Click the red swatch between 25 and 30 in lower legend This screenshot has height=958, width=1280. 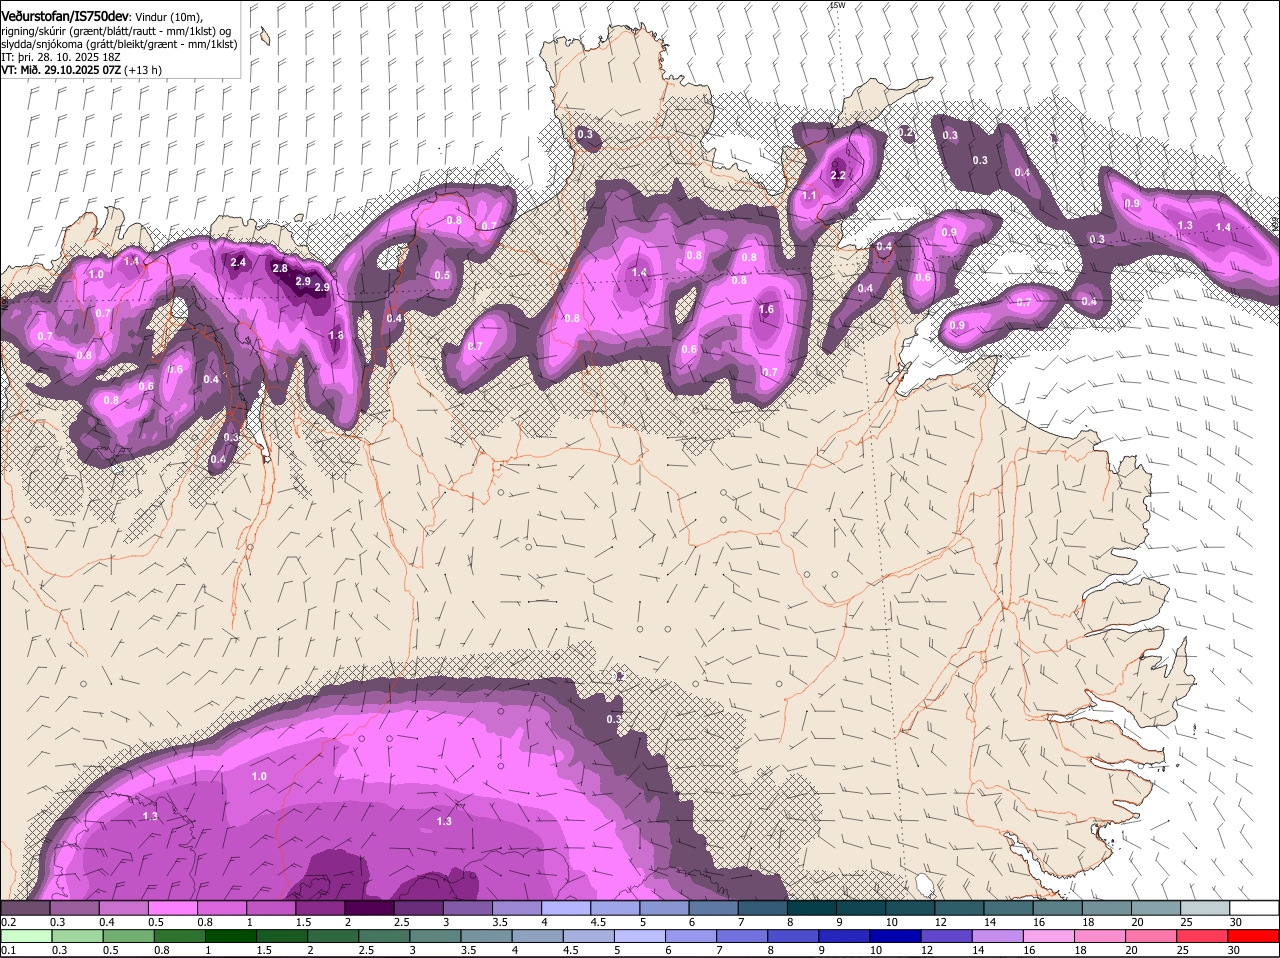(1204, 936)
